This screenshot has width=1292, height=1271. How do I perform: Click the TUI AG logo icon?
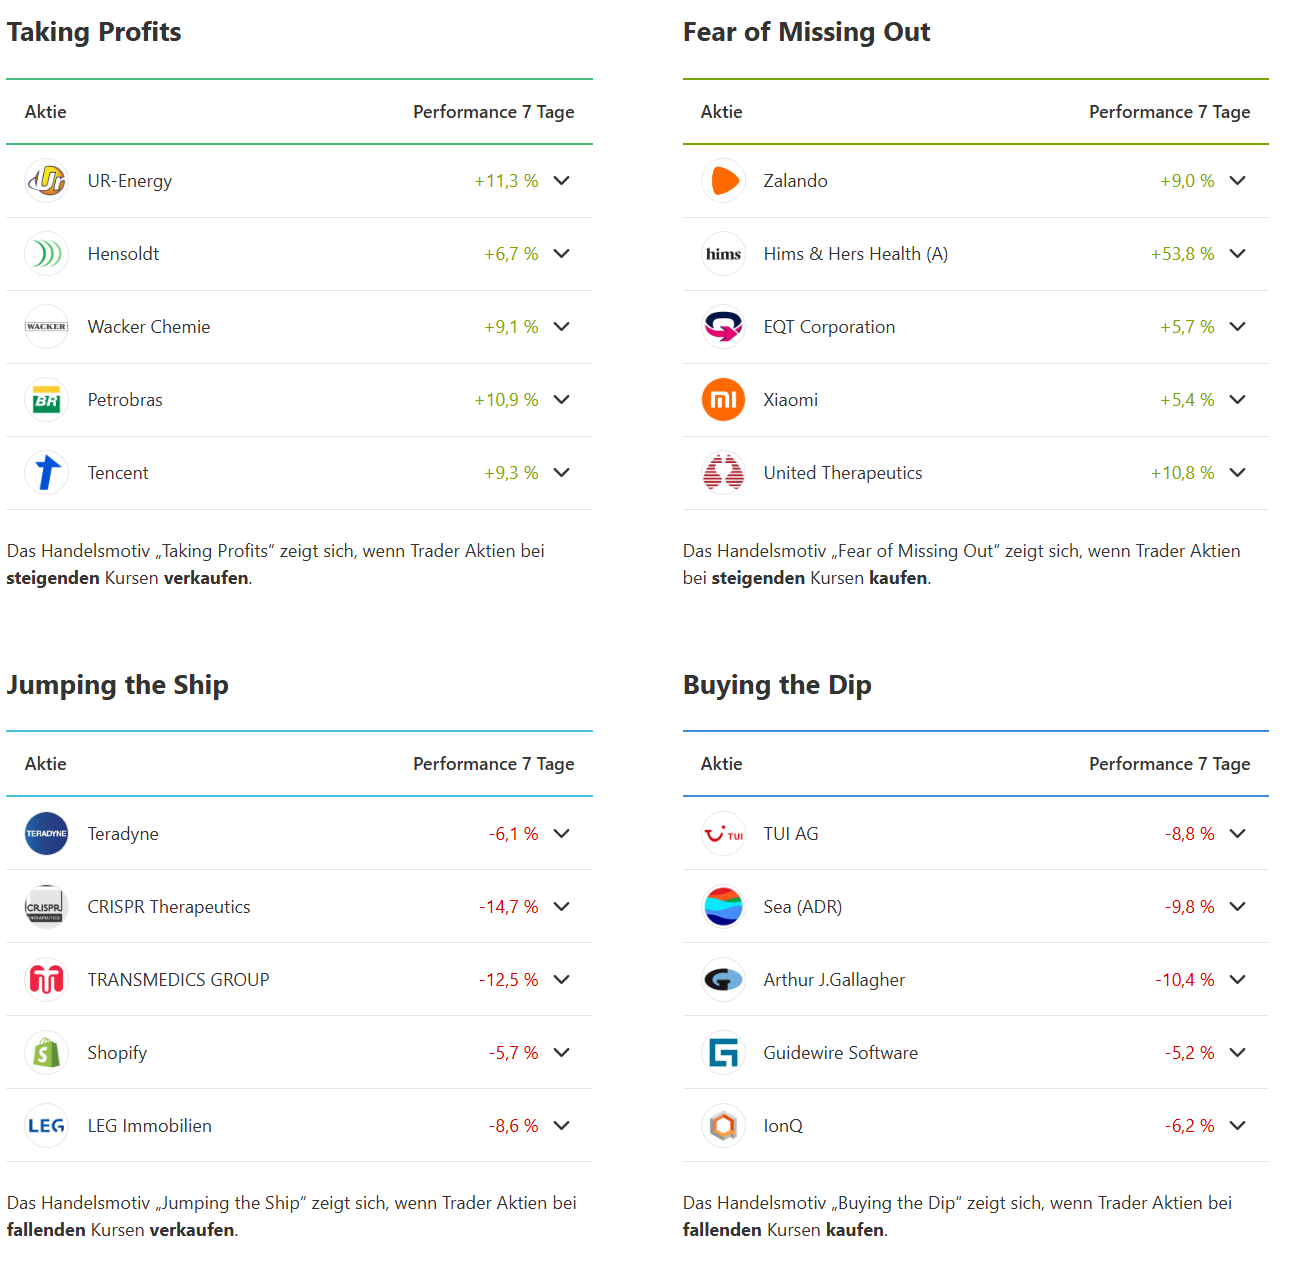coord(723,834)
